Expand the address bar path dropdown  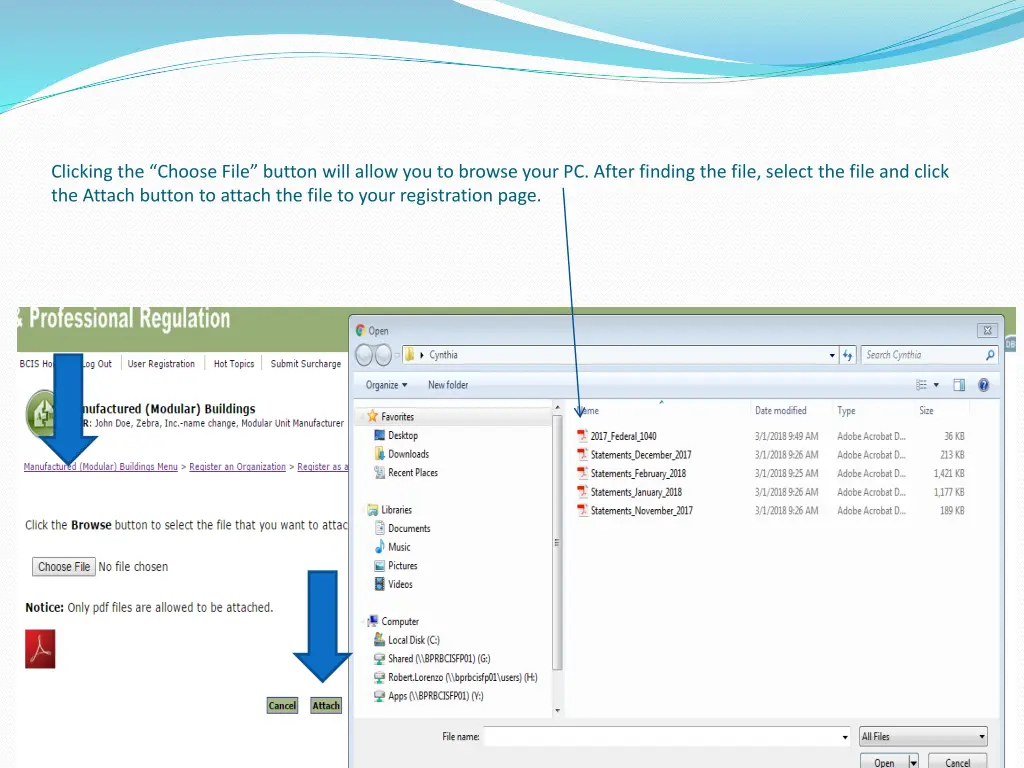coord(832,355)
